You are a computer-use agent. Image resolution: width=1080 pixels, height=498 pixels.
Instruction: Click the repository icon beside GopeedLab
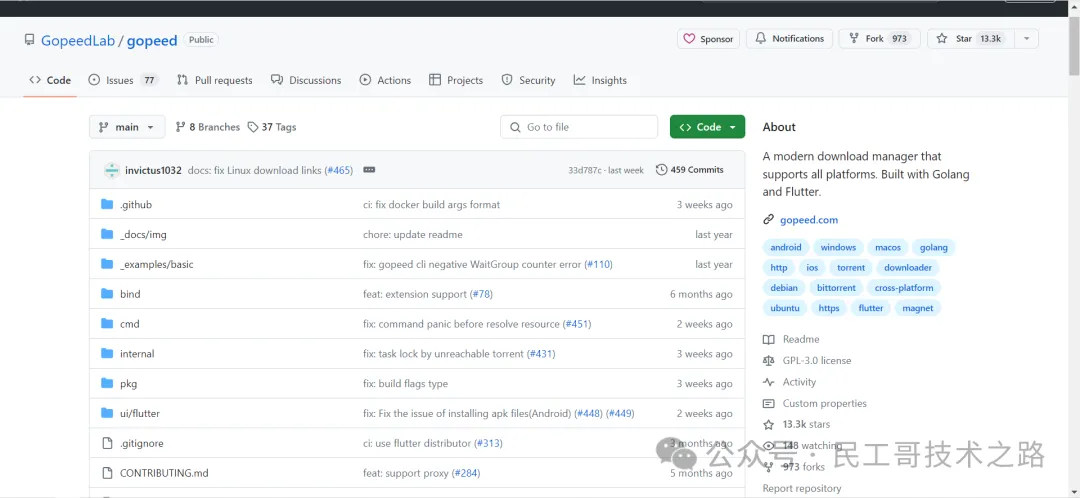29,40
